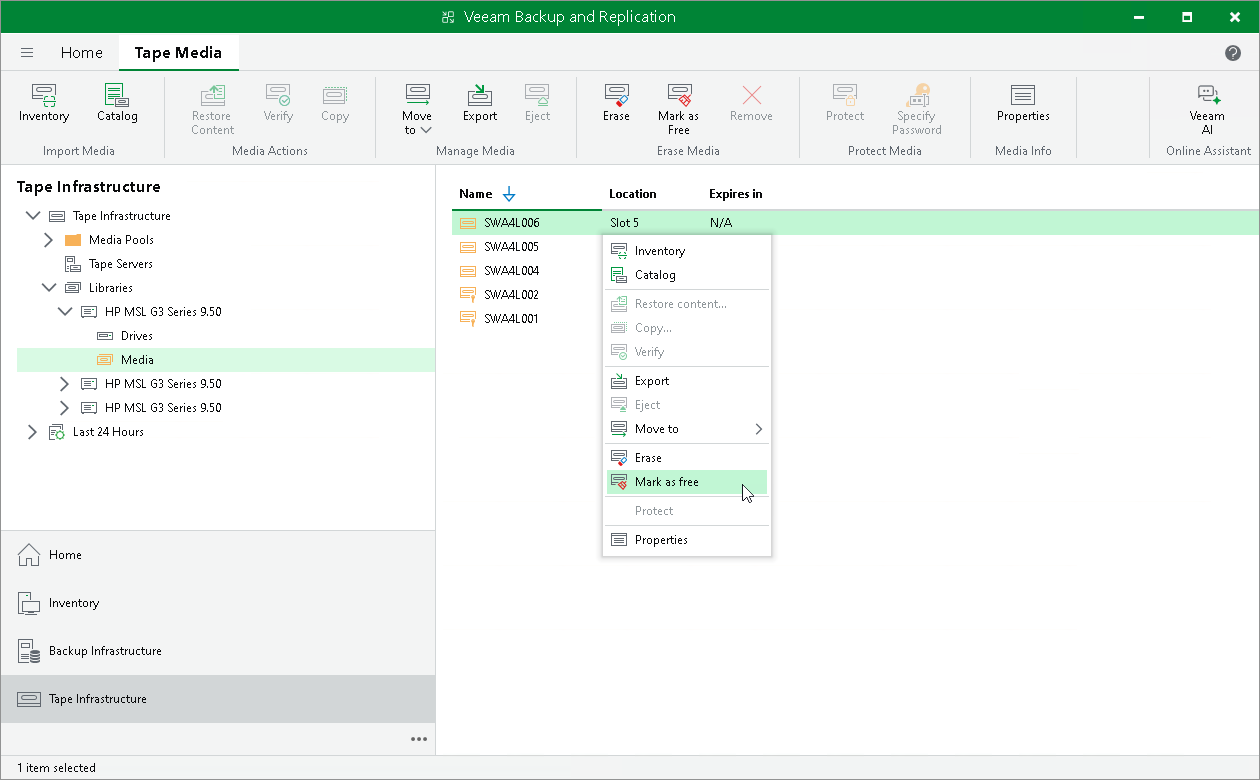Open the Backup Infrastructure pane
Viewport: 1260px width, 780px height.
[218, 651]
